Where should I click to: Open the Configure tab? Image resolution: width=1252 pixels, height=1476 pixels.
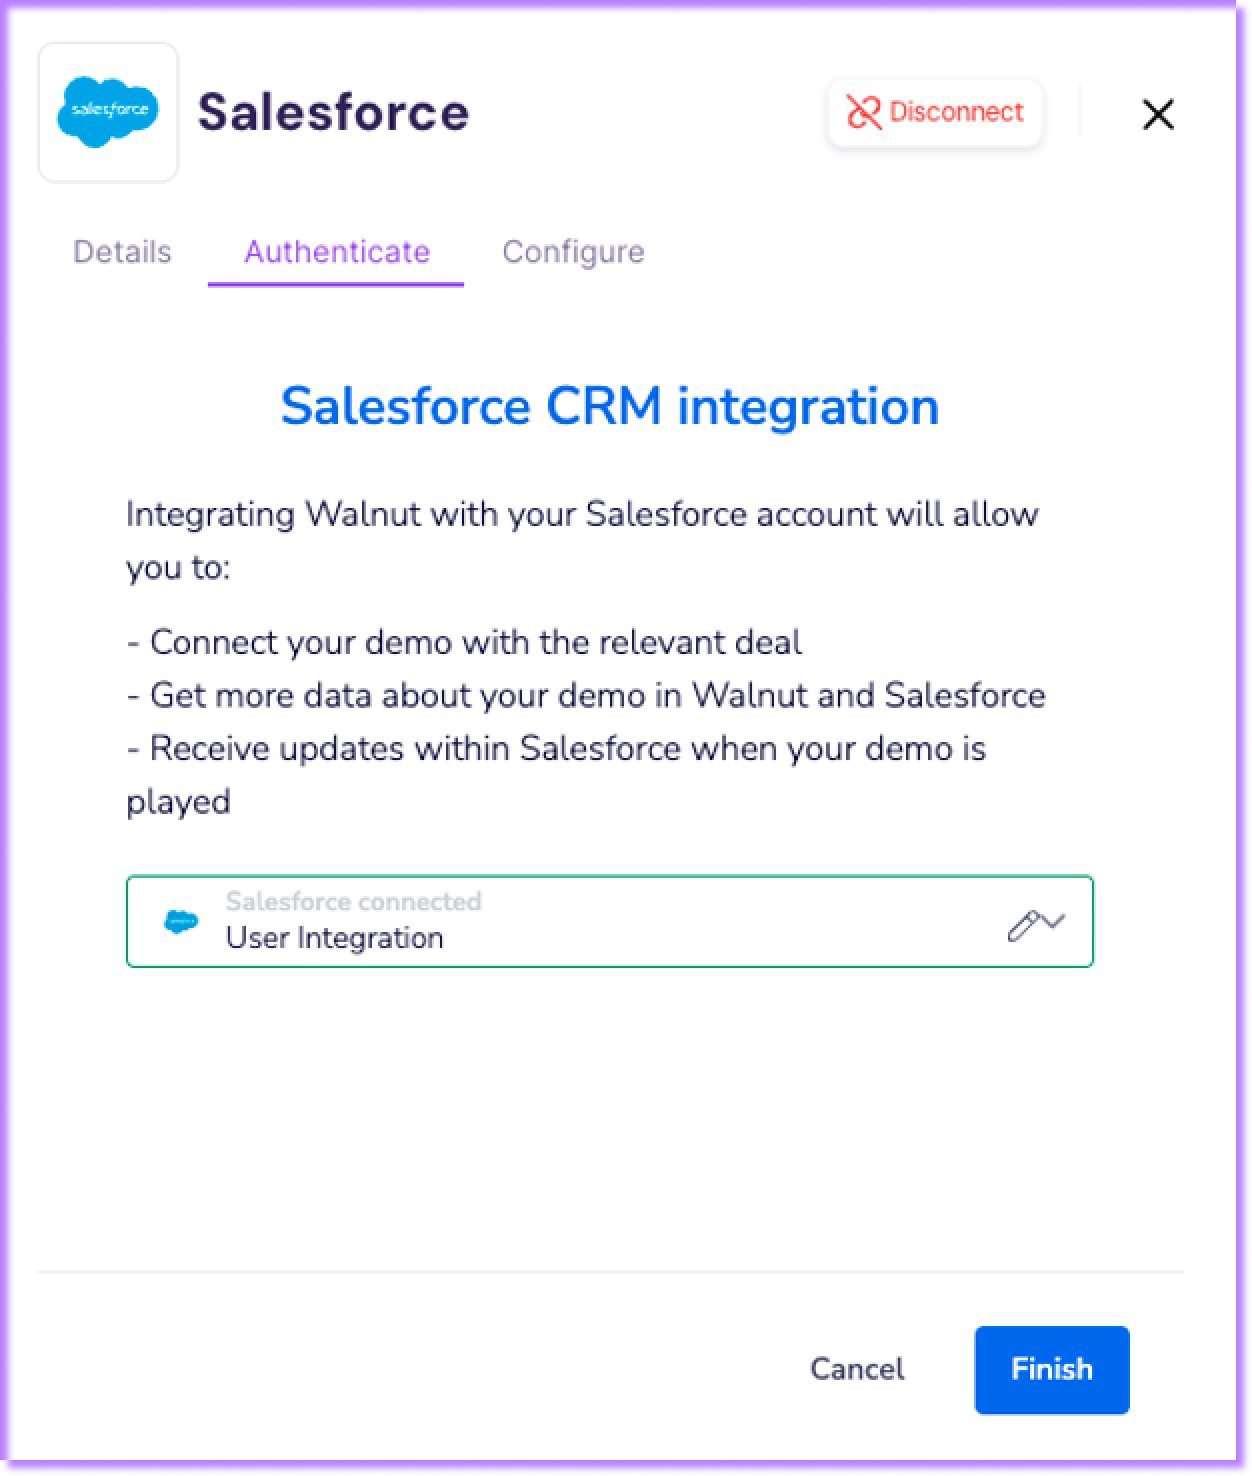[x=573, y=251]
